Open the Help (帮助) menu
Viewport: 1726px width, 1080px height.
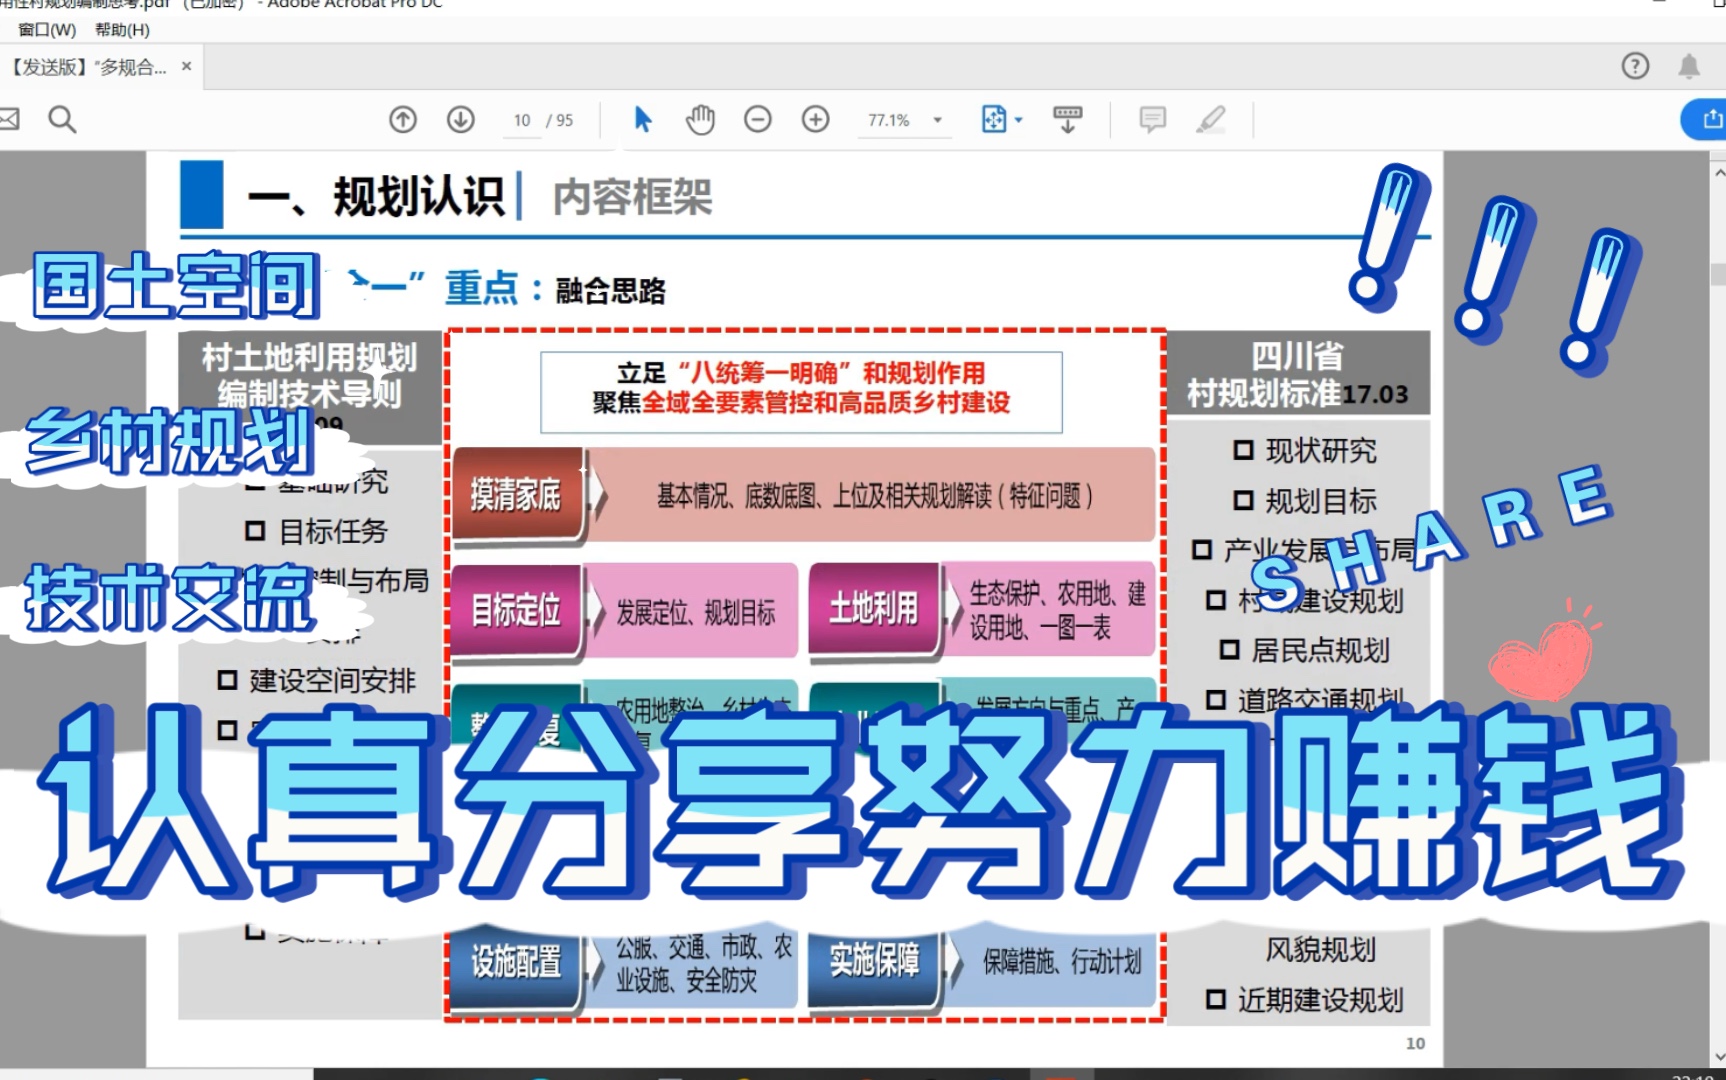122,30
